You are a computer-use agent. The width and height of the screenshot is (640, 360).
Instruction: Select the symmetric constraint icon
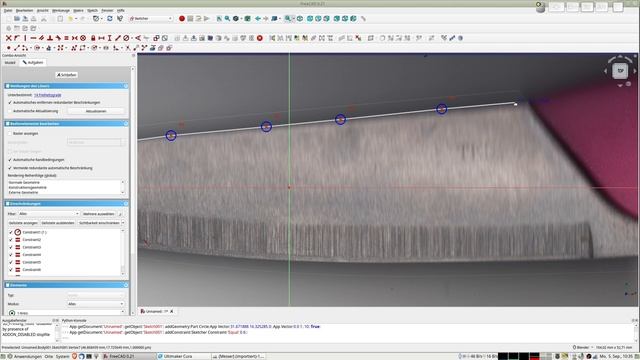tap(75, 38)
